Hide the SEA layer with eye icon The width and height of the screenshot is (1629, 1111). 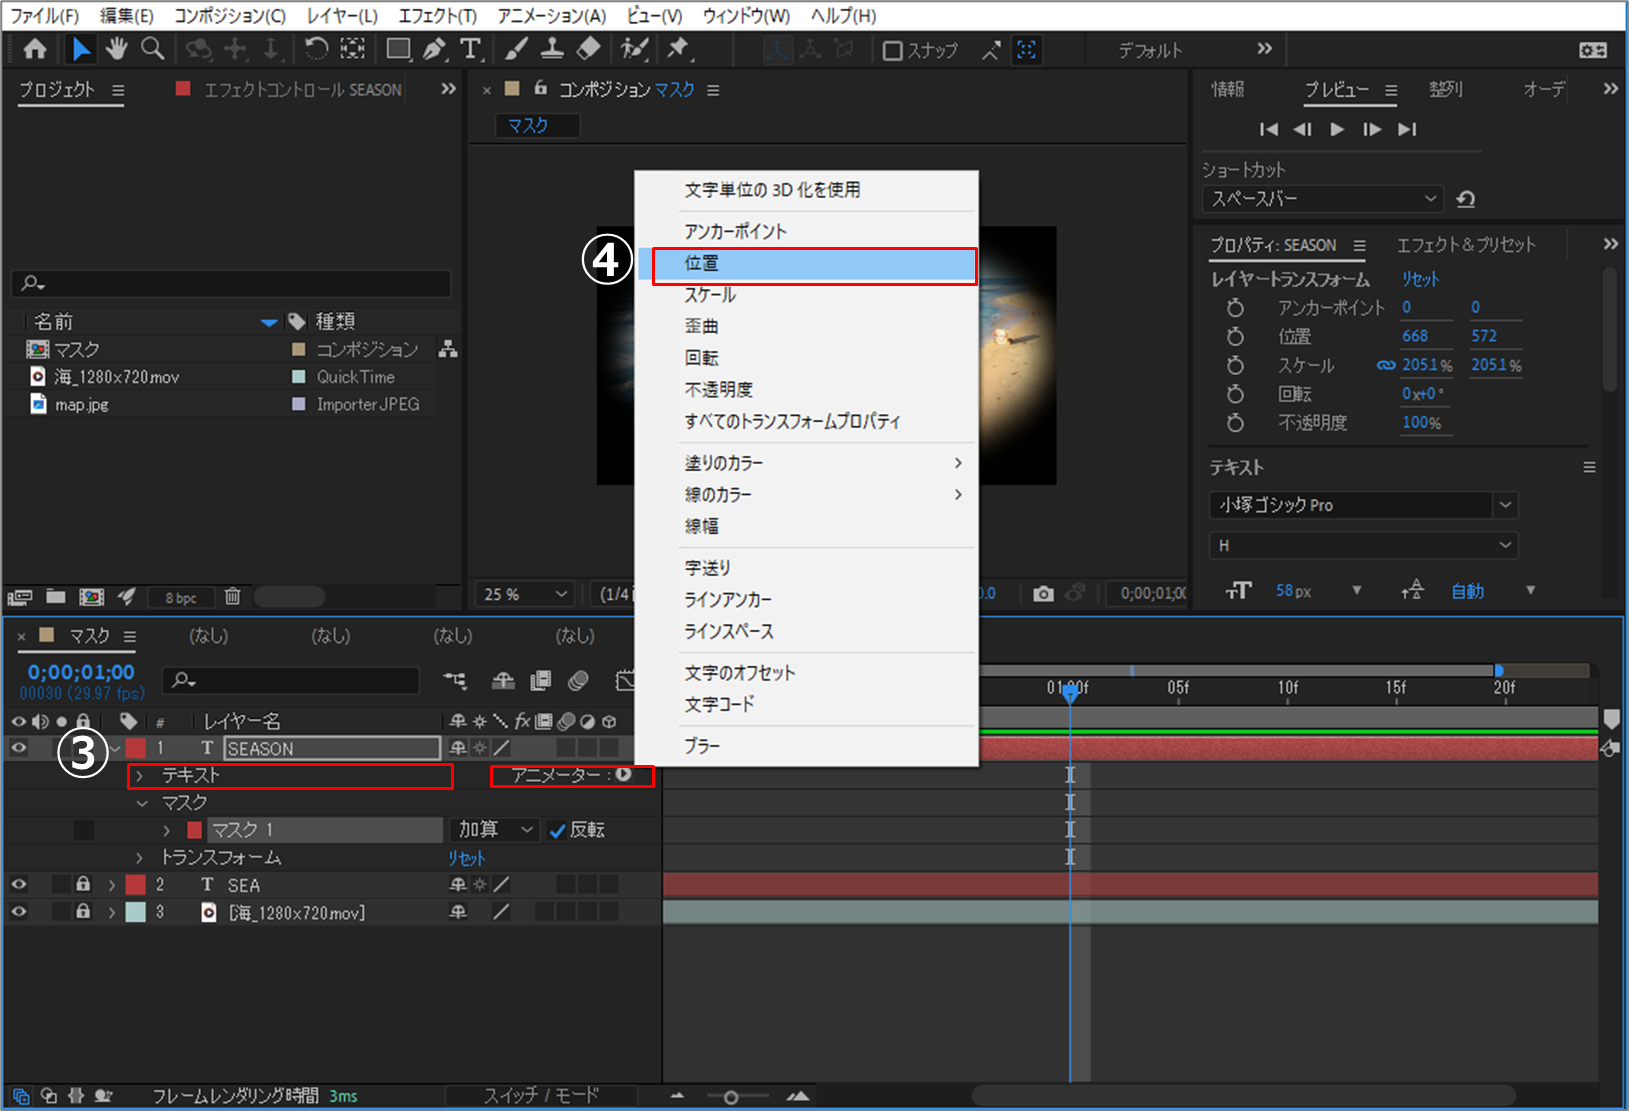(x=19, y=885)
